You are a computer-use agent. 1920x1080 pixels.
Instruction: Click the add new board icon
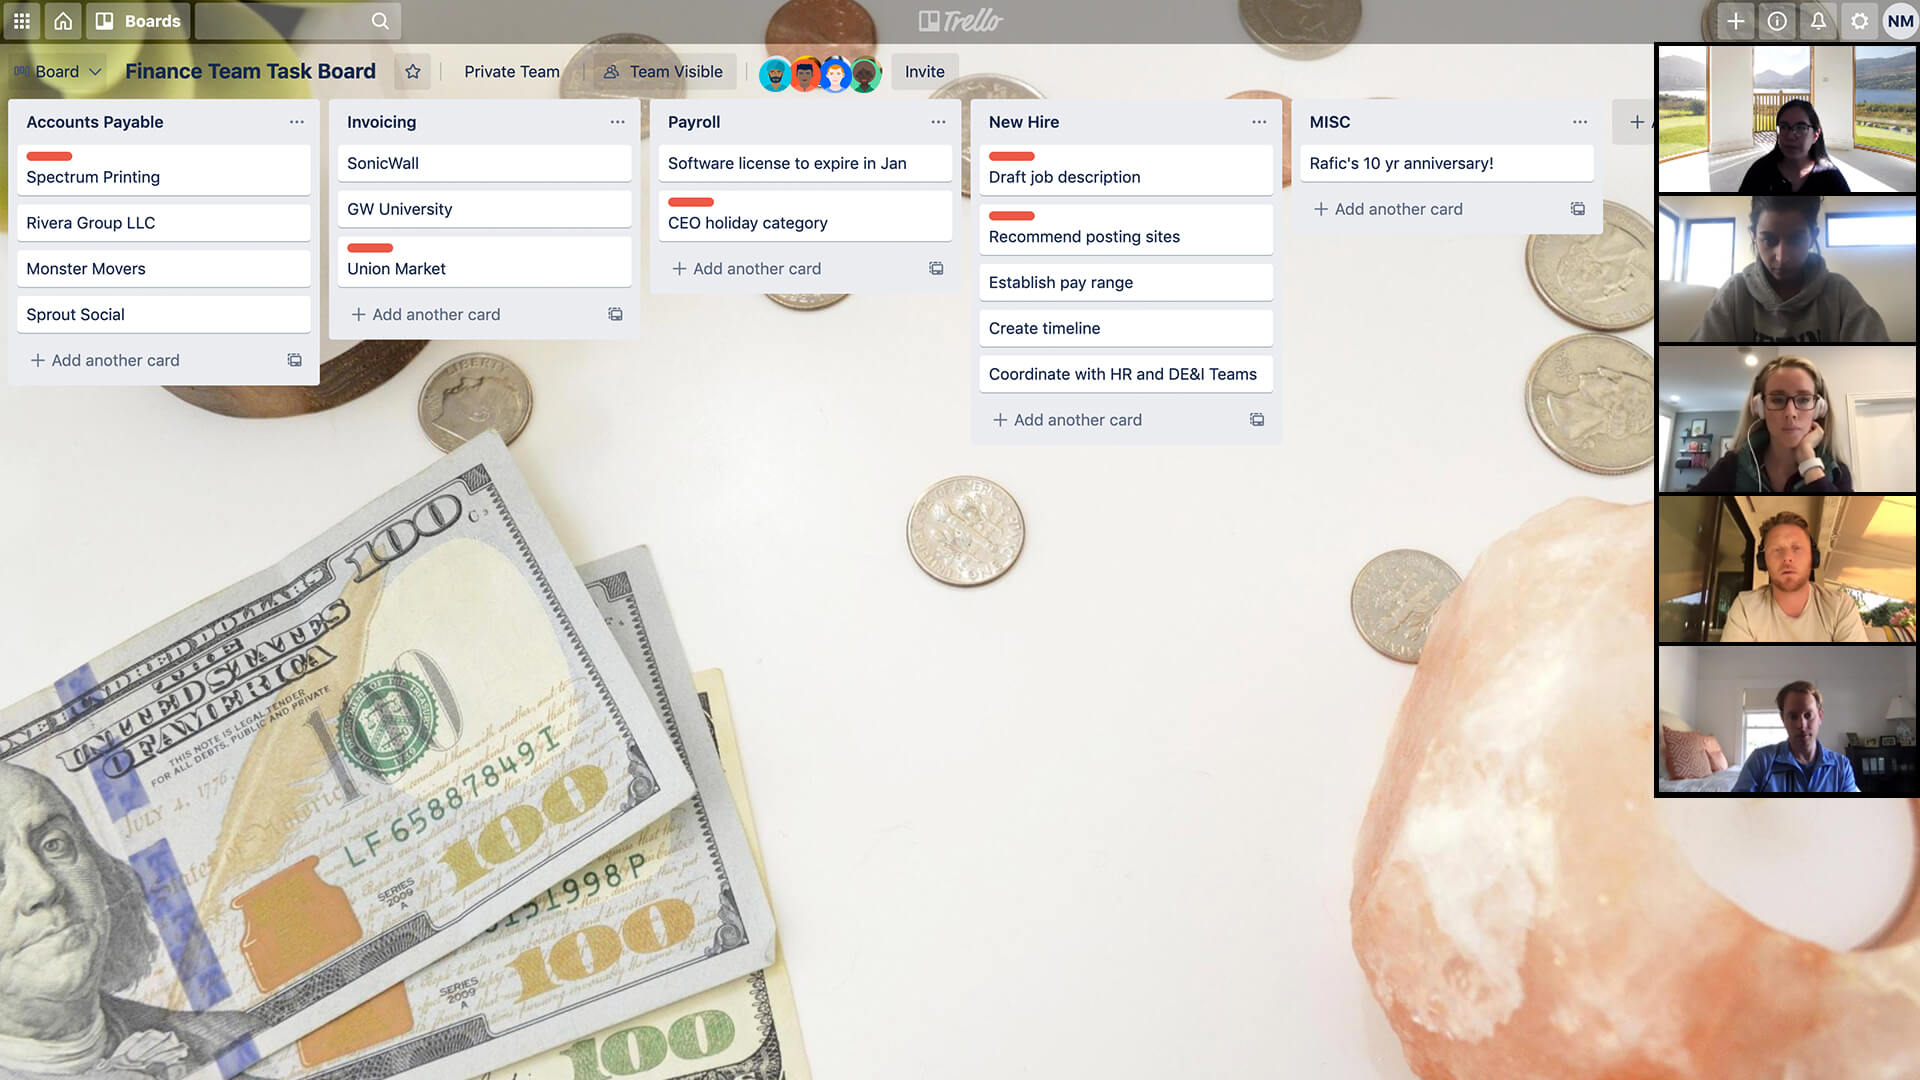tap(1735, 20)
